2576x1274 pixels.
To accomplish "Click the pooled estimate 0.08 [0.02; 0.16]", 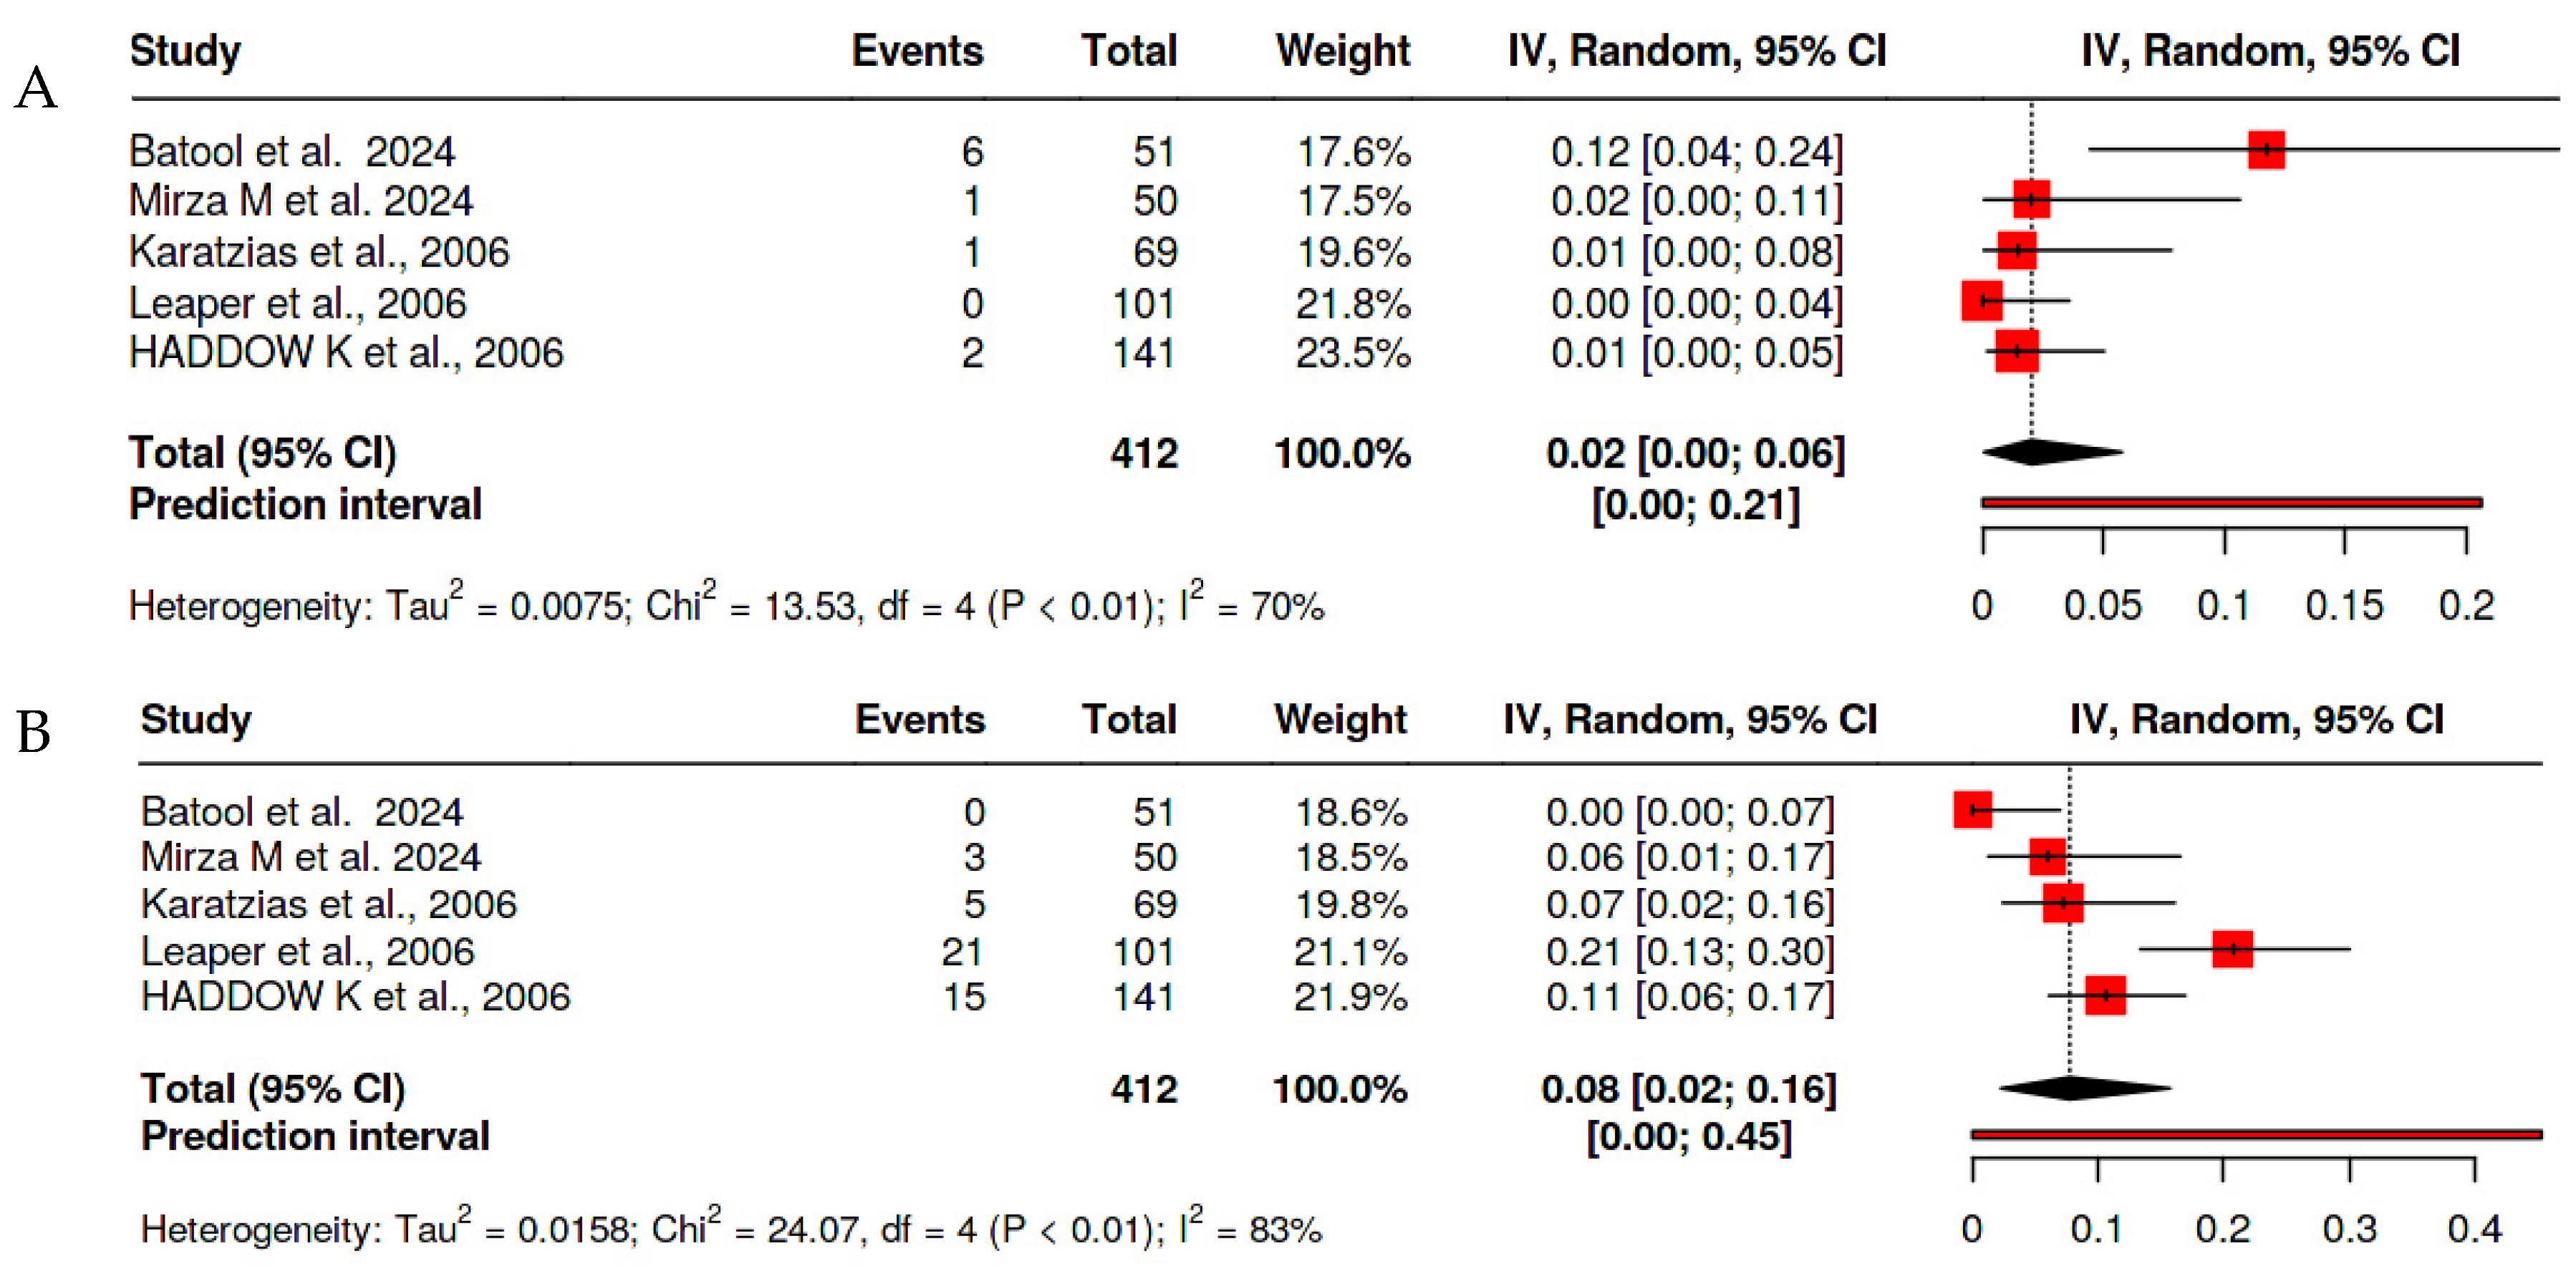I will click(x=1688, y=1088).
